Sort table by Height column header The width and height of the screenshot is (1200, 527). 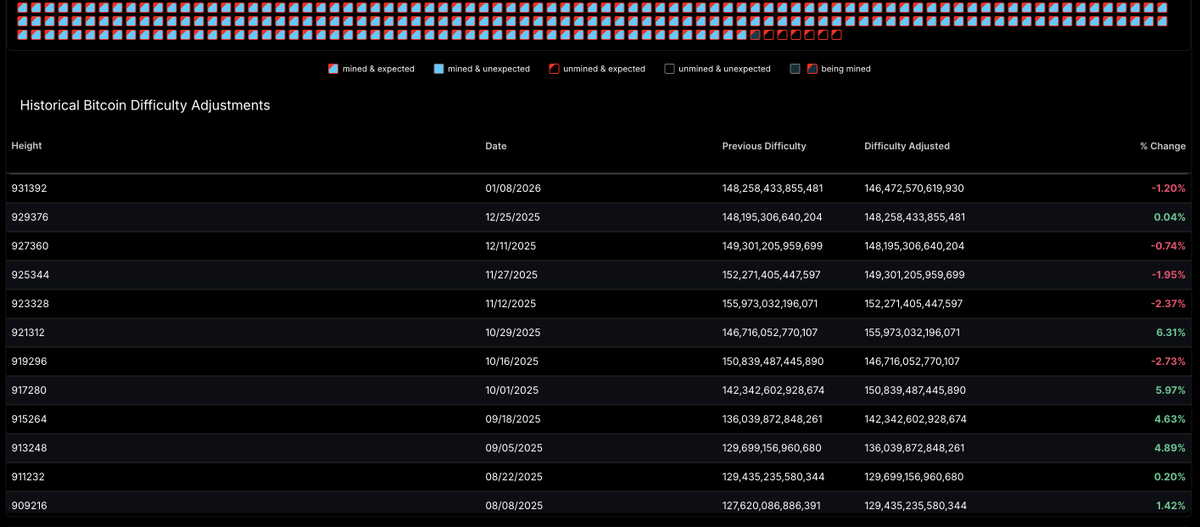[x=27, y=146]
